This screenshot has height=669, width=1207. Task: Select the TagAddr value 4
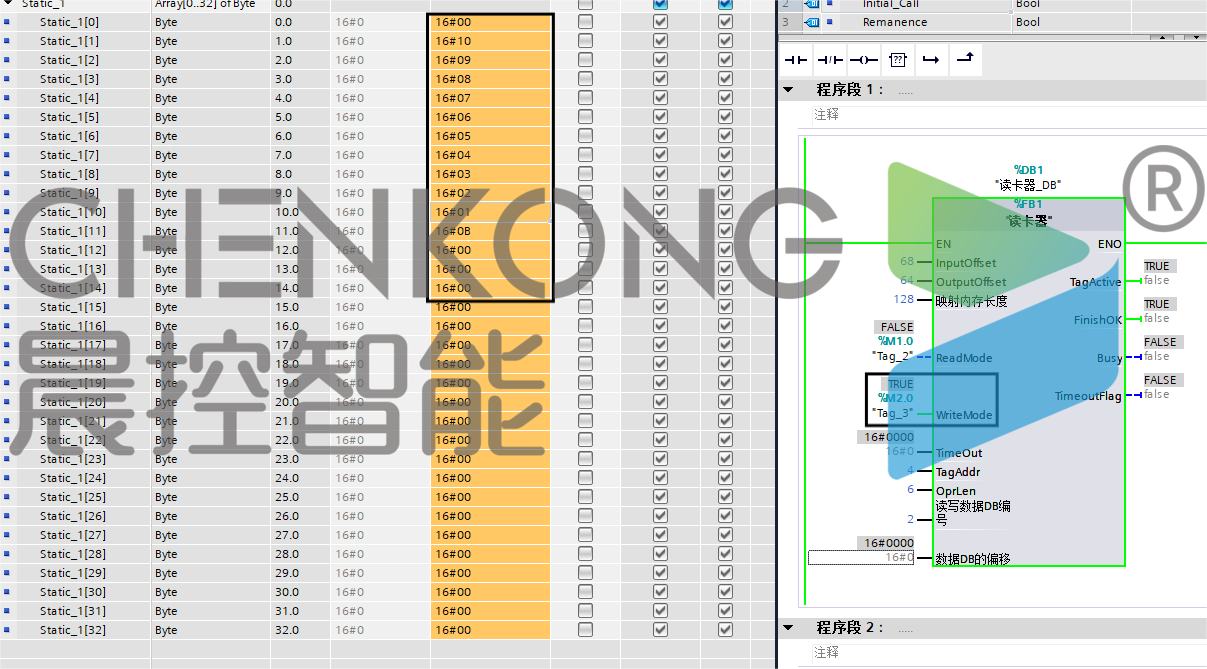click(911, 471)
